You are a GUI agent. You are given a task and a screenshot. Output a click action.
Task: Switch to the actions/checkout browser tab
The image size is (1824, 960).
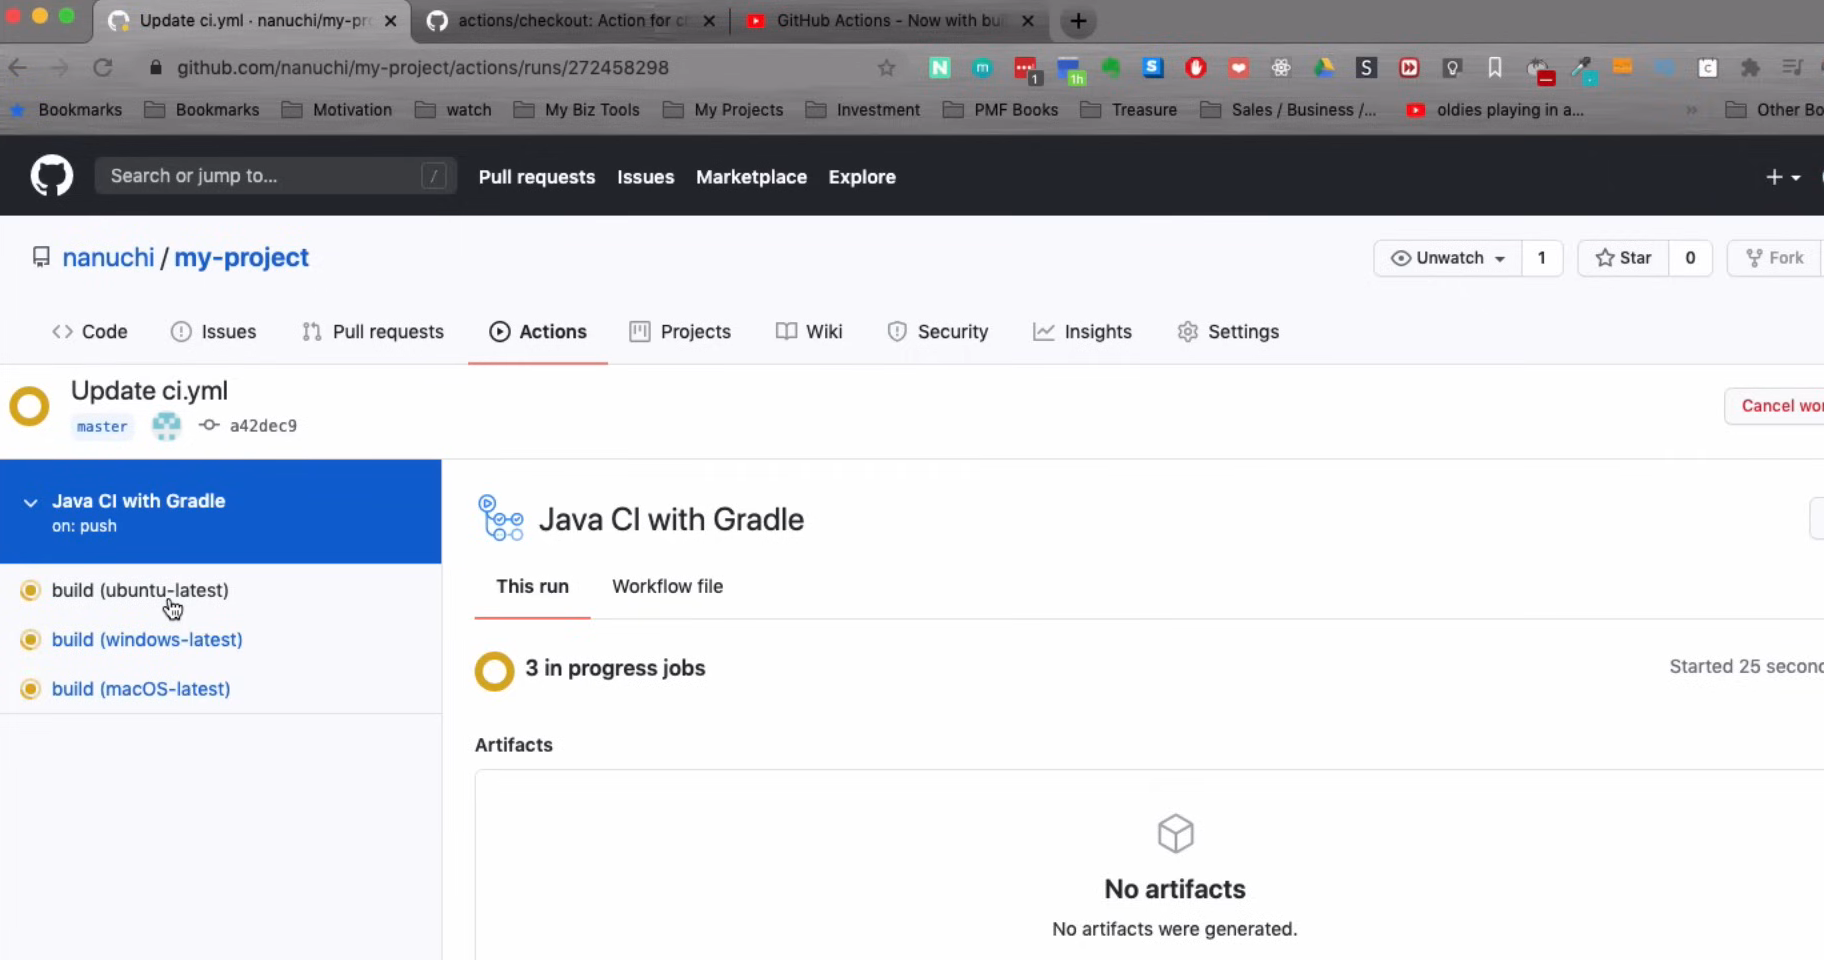(x=570, y=21)
